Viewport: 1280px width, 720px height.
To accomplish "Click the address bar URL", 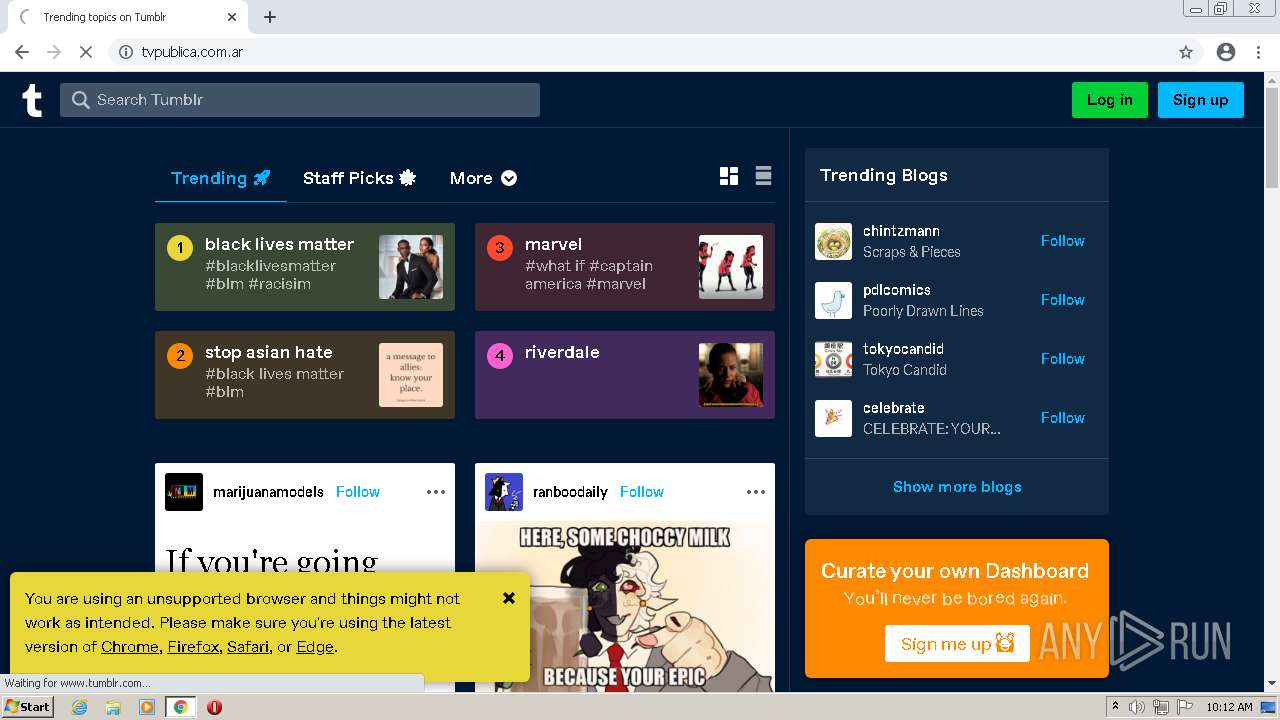I will pyautogui.click(x=192, y=52).
